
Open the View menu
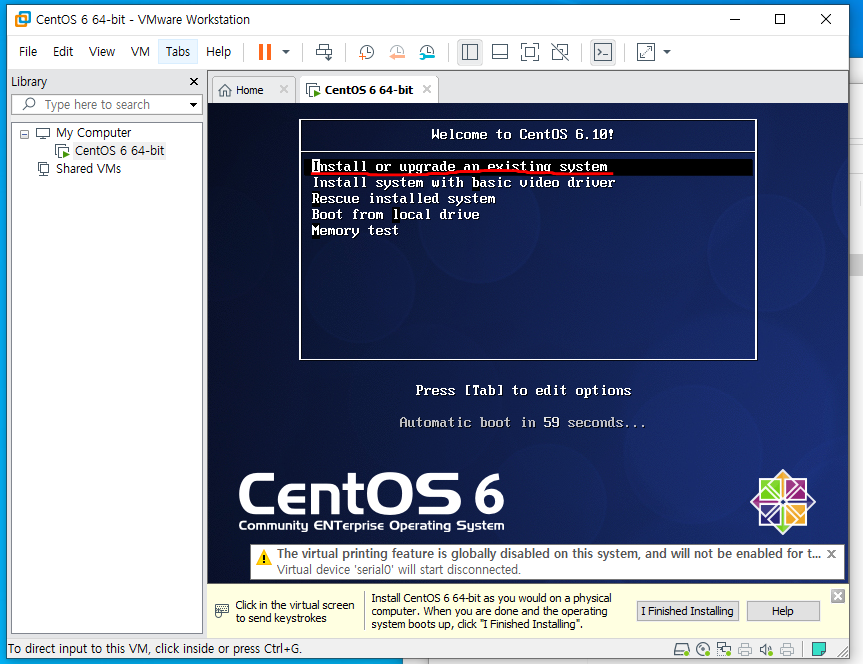[x=102, y=52]
